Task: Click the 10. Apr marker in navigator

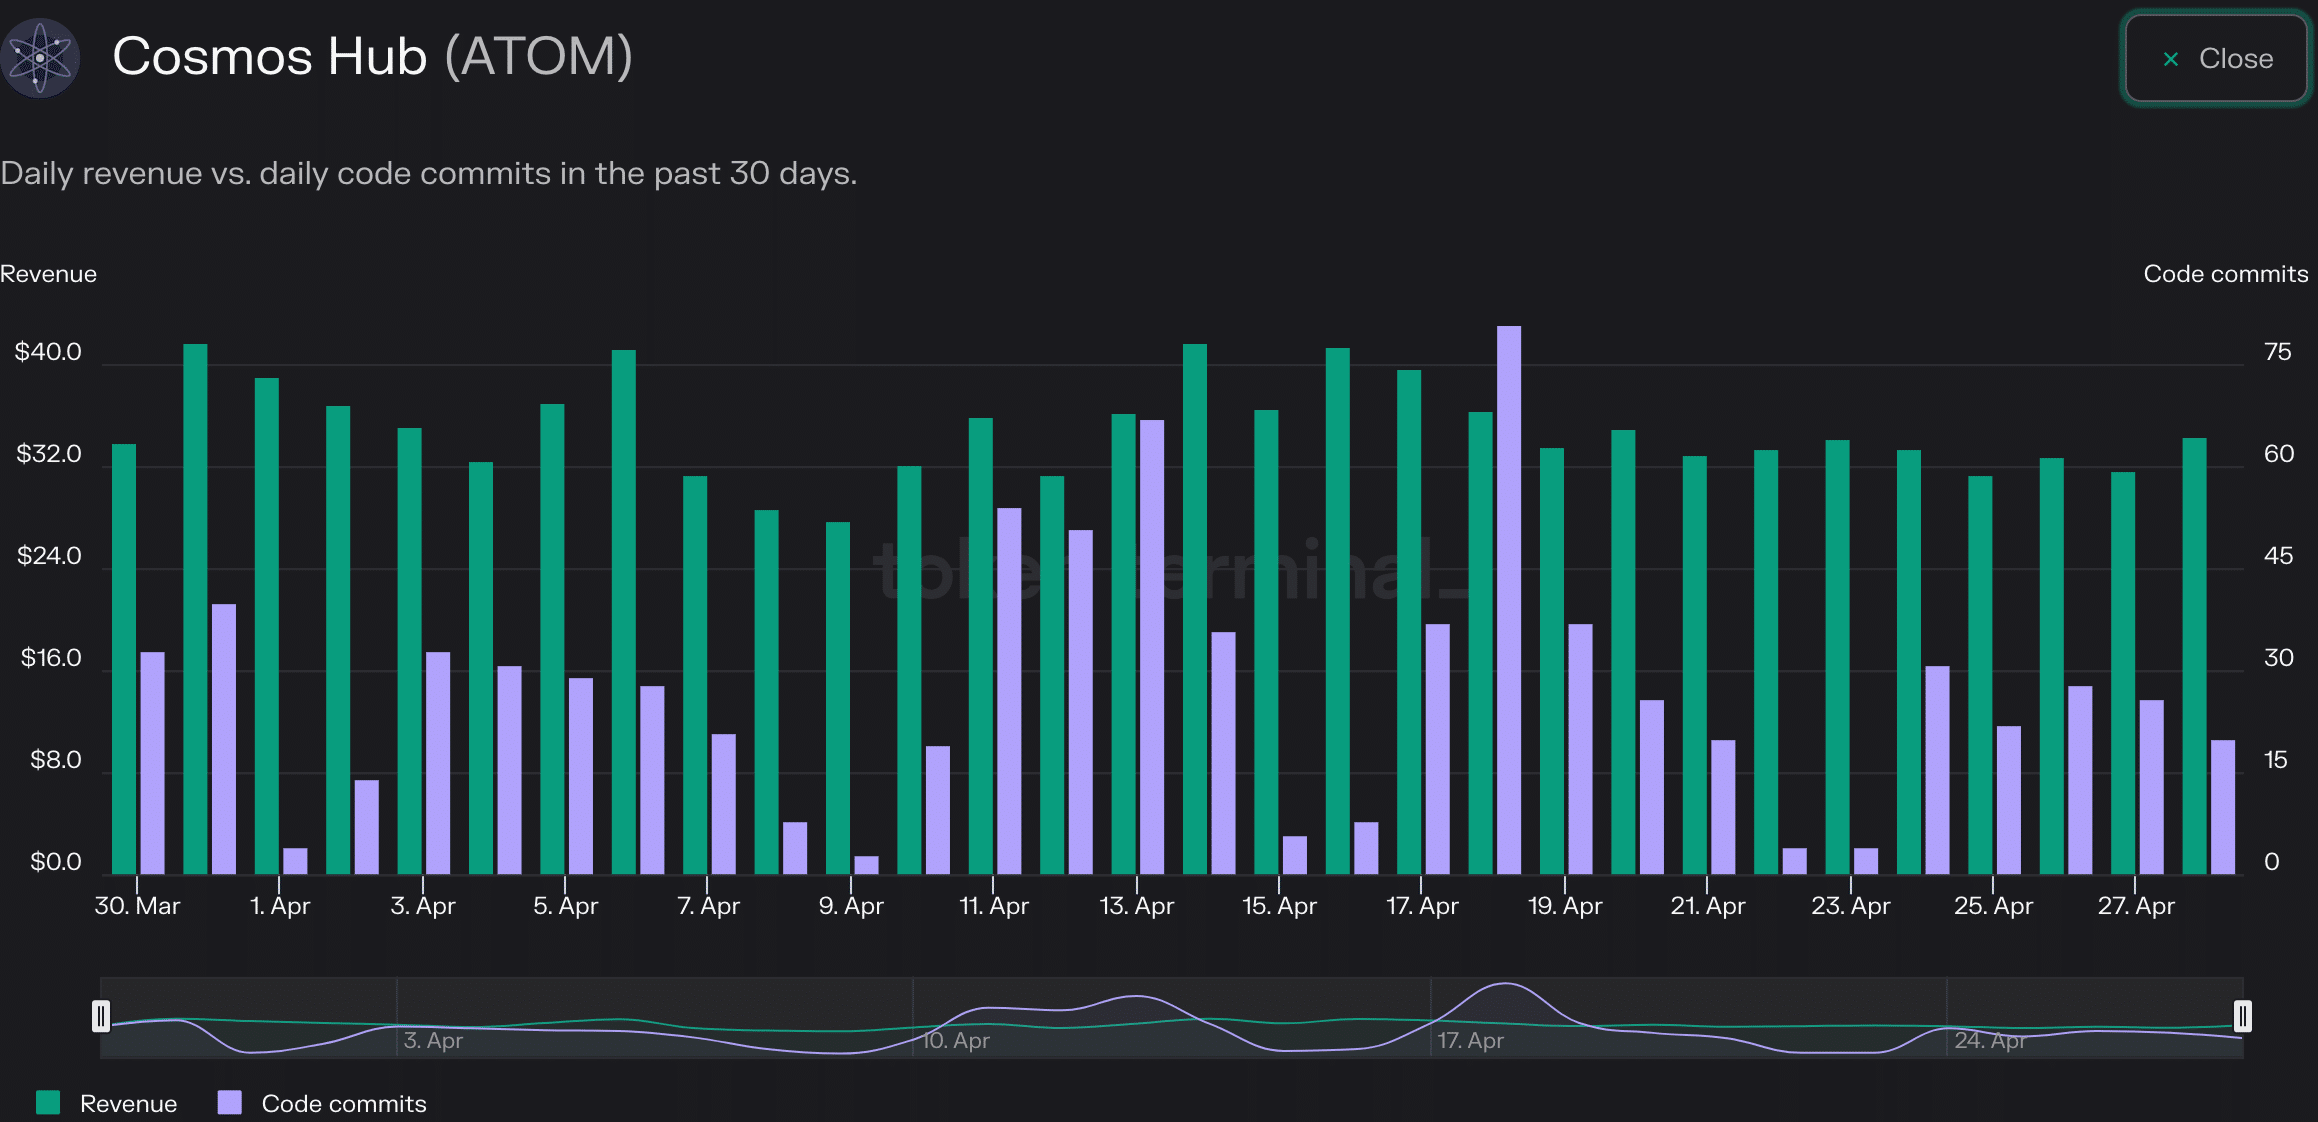Action: click(x=955, y=1040)
